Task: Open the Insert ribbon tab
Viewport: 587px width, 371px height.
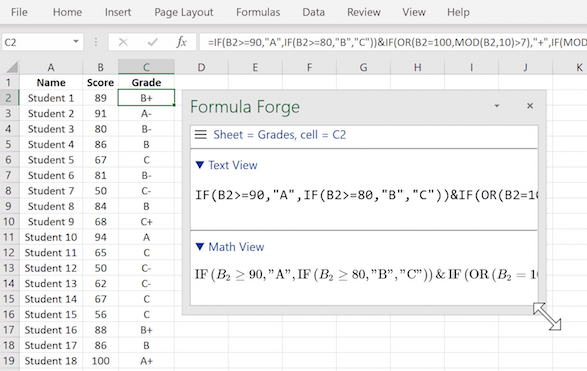Action: [x=118, y=12]
